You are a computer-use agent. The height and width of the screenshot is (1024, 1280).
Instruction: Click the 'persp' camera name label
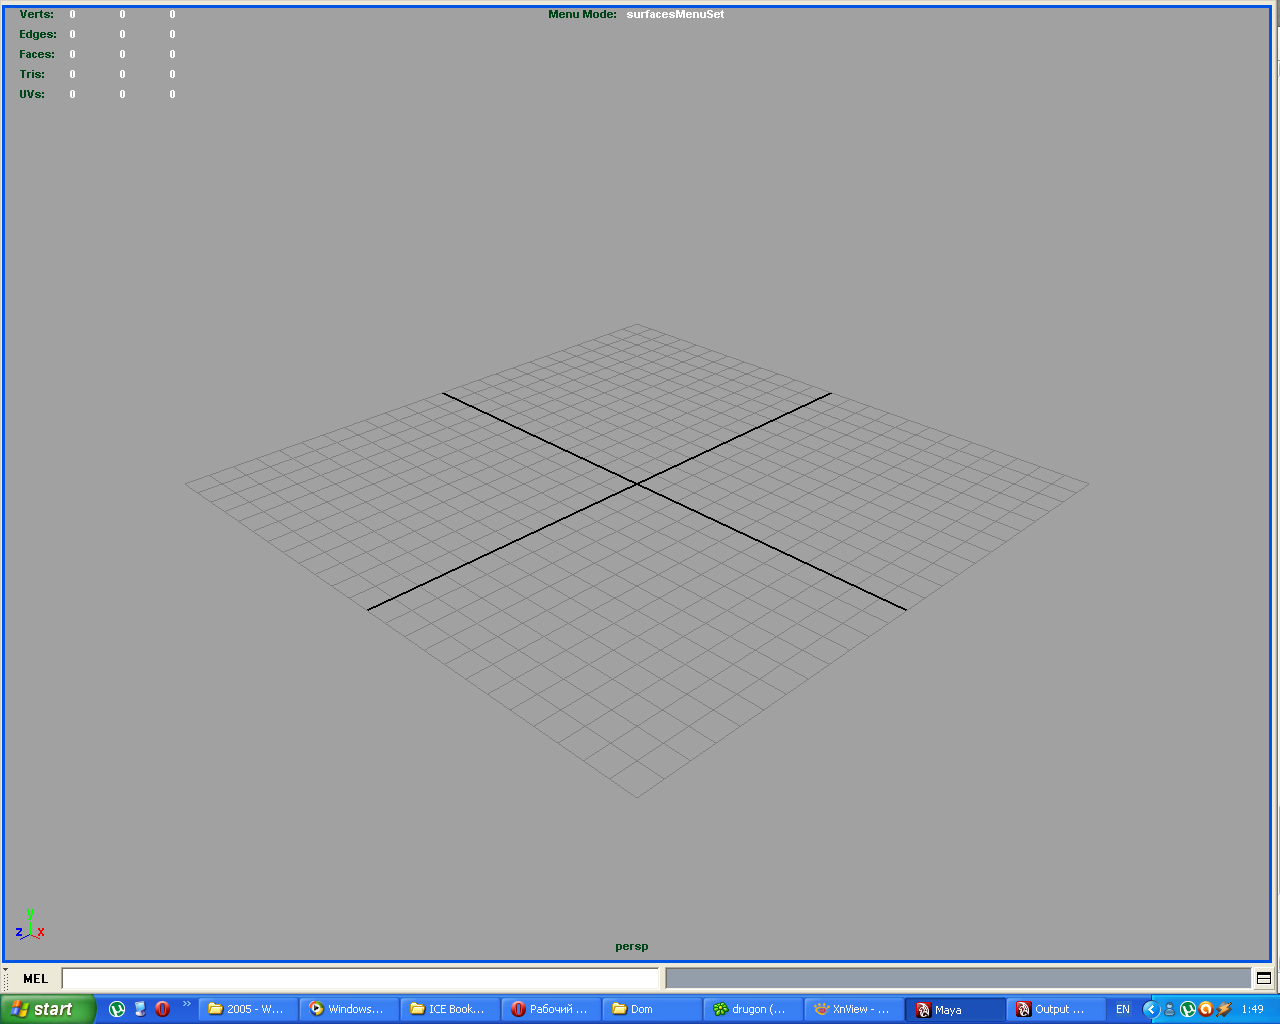632,947
